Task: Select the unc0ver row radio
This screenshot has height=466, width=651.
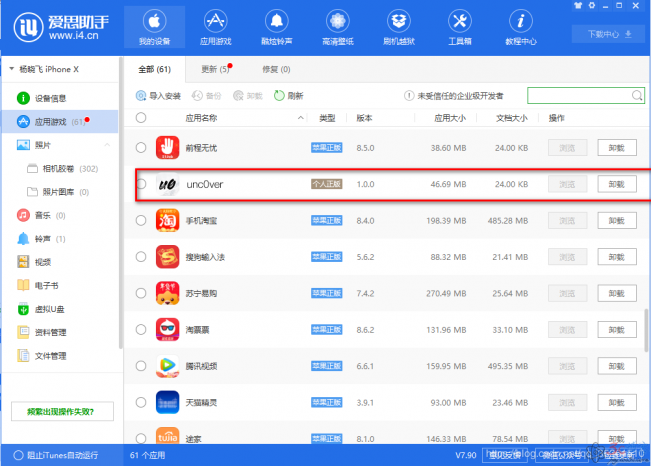Action: (x=141, y=184)
